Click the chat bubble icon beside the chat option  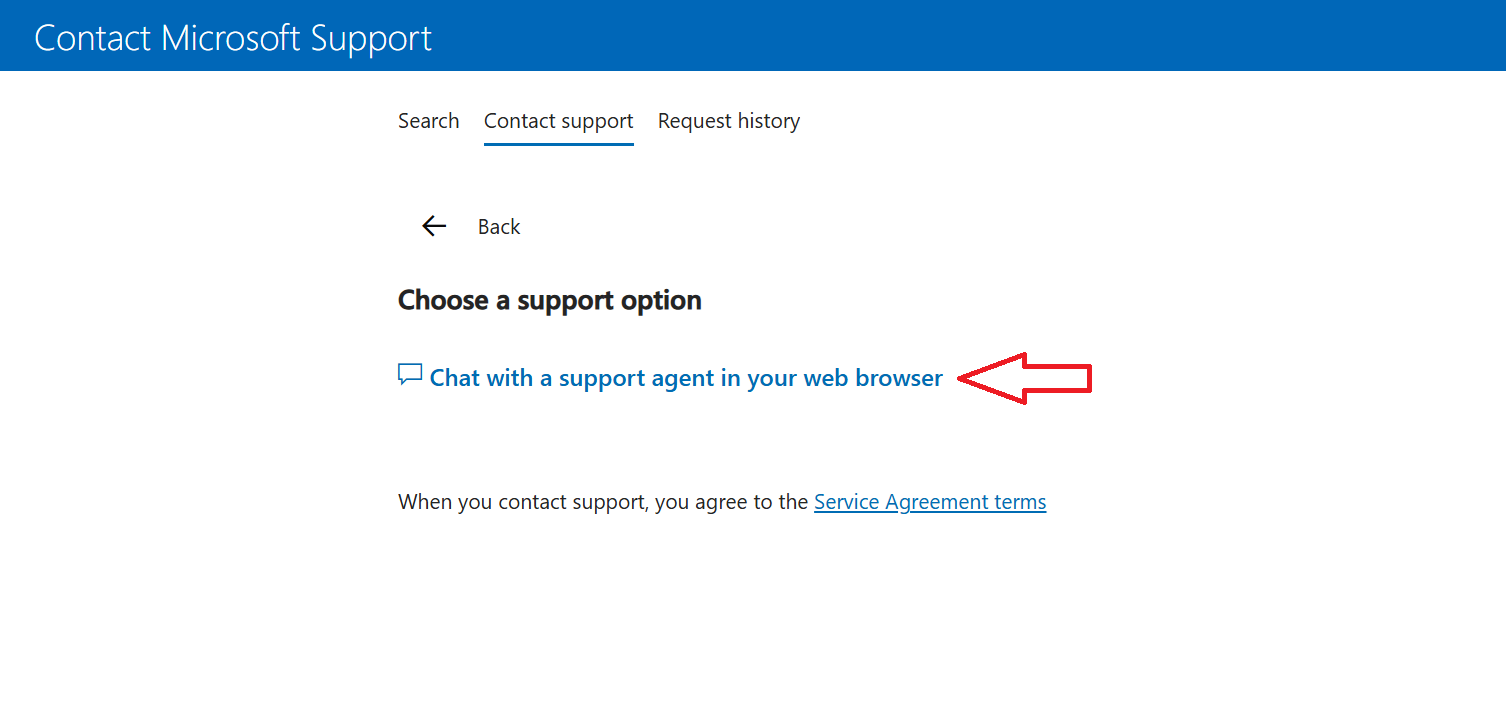pyautogui.click(x=409, y=374)
